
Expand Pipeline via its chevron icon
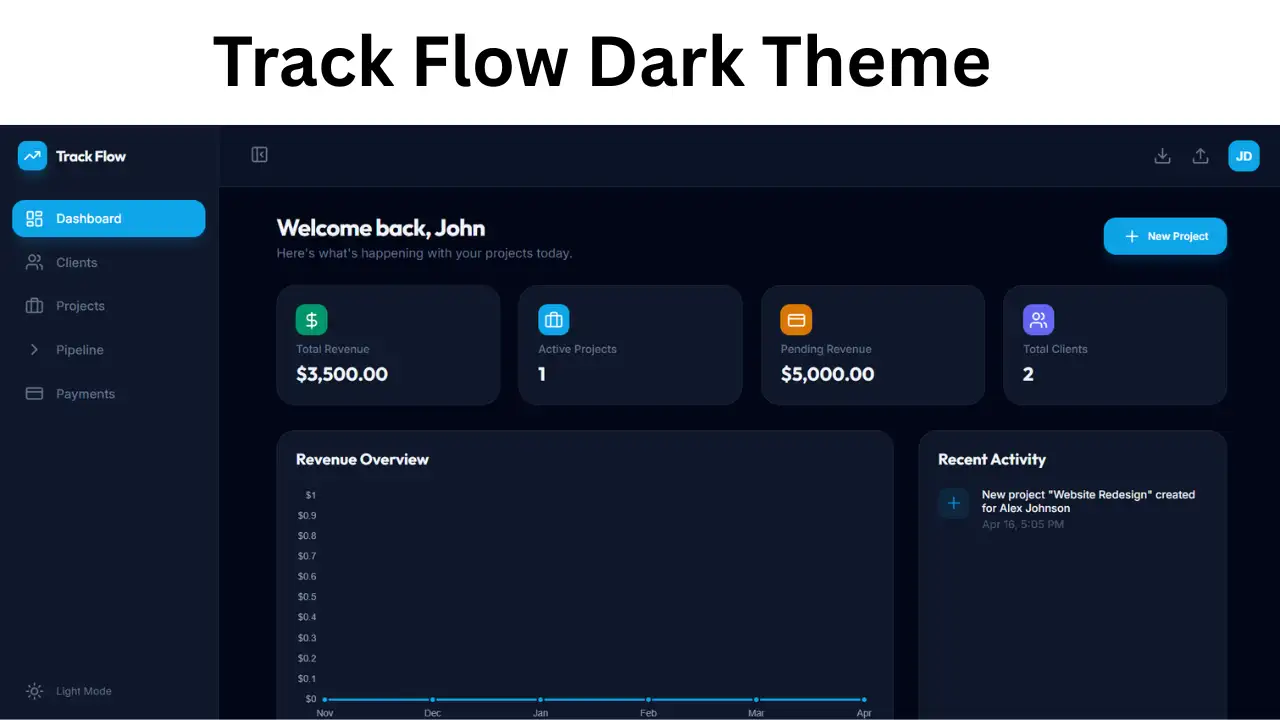pyautogui.click(x=34, y=350)
